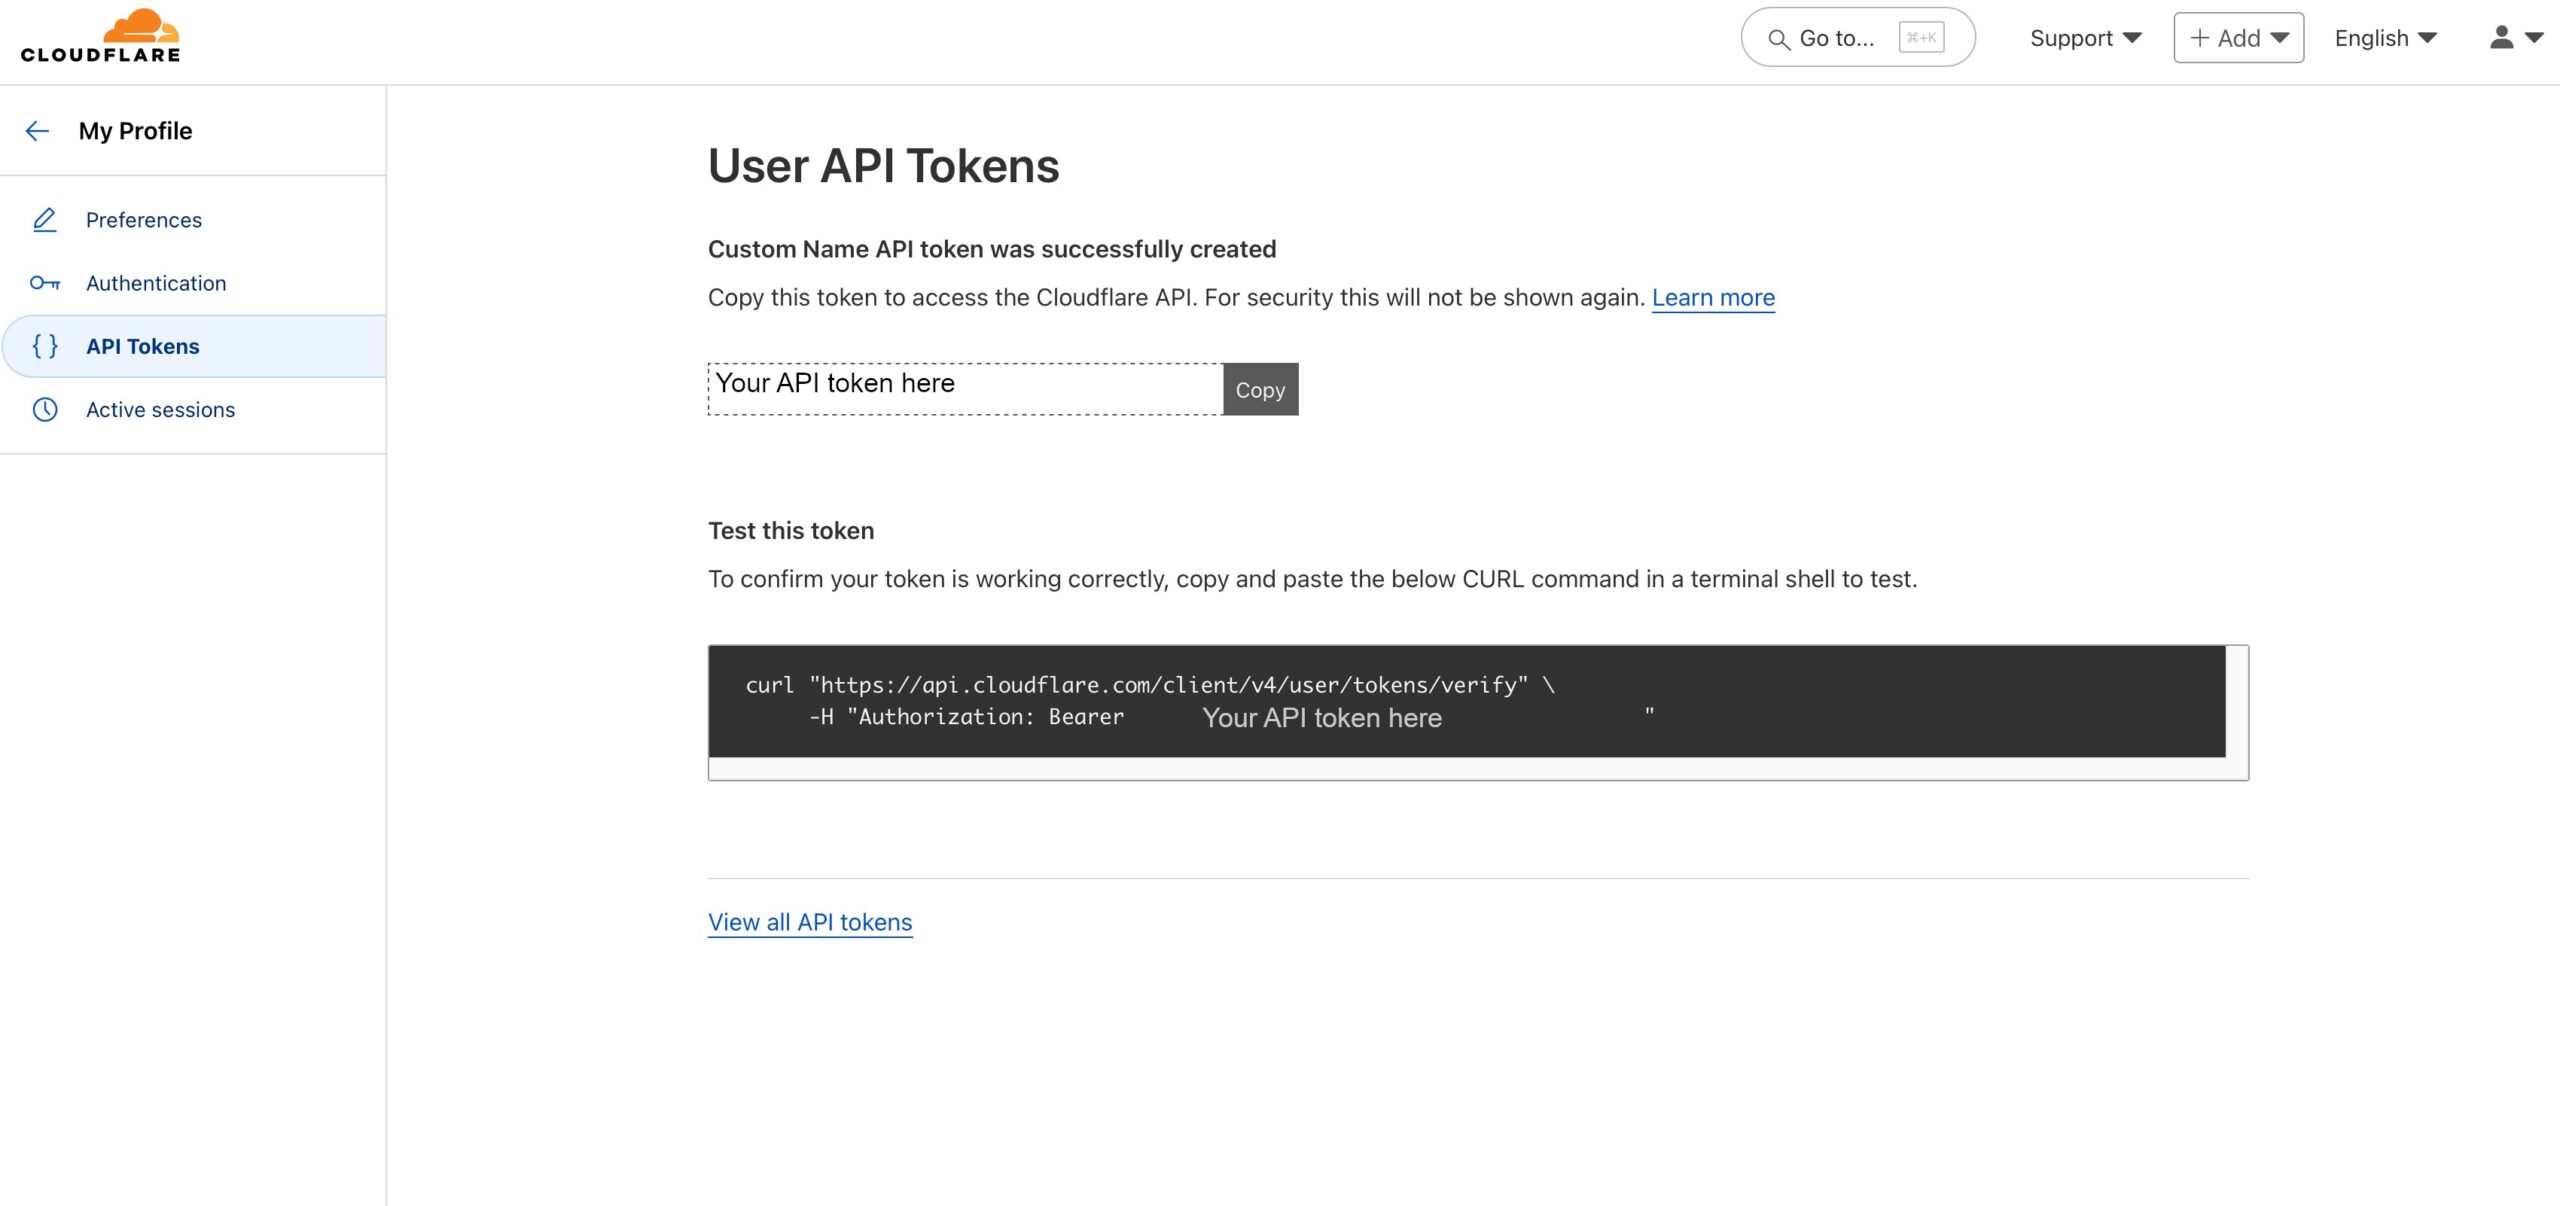Click the API token text field
This screenshot has width=2560, height=1206.
[965, 389]
